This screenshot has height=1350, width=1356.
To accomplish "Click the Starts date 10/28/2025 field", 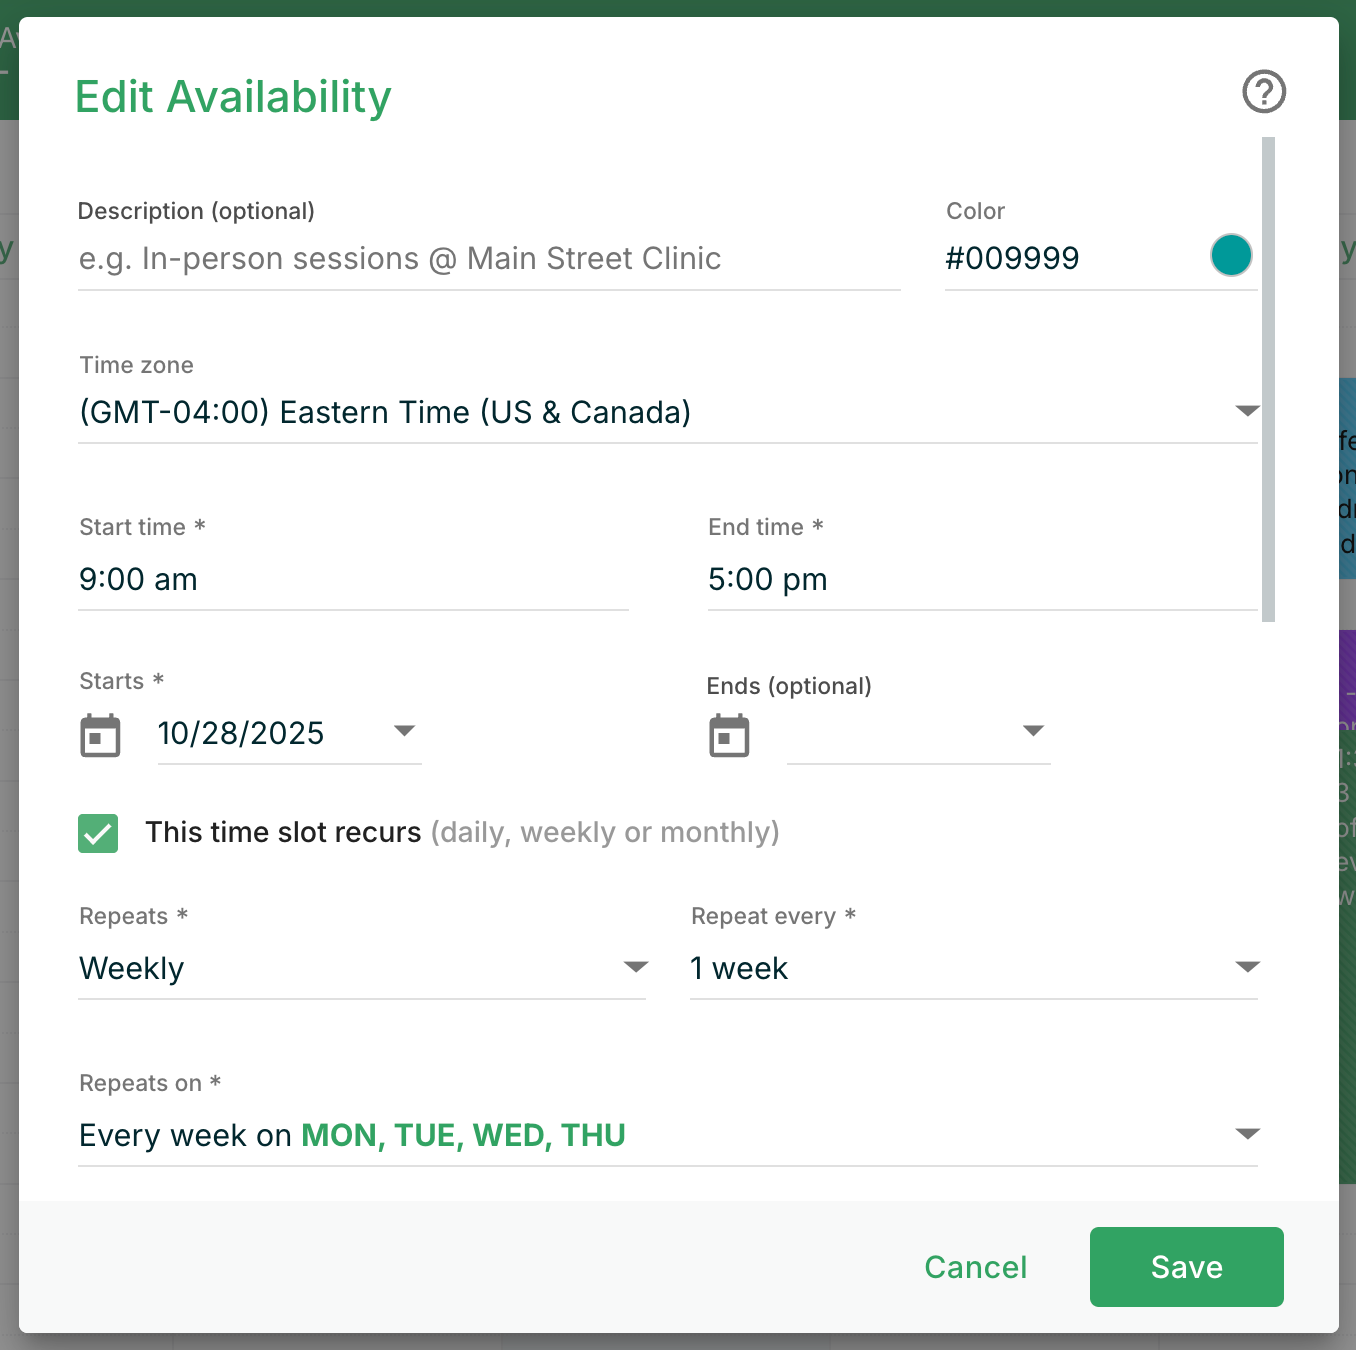I will click(270, 734).
